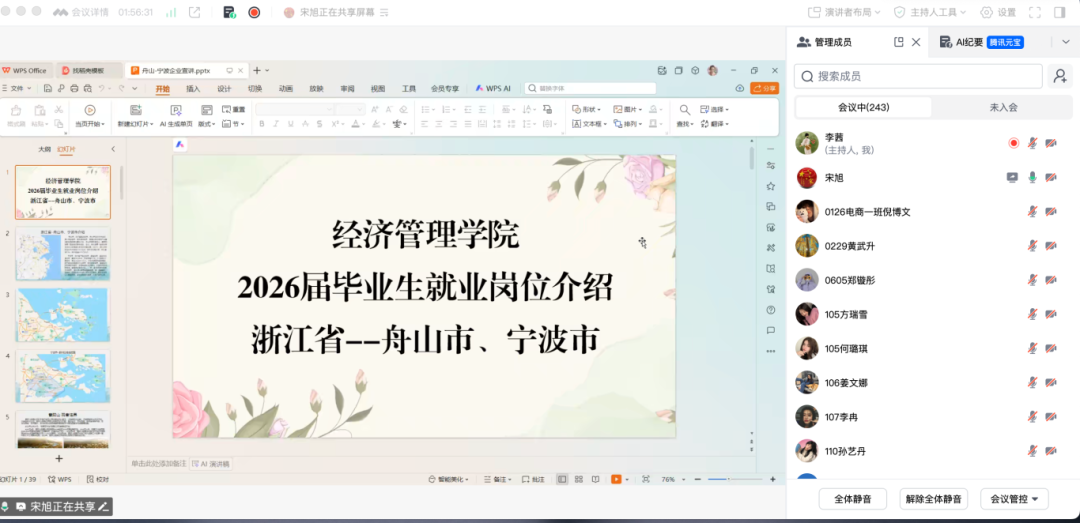Toggle camera for 0229黄武升

coord(1050,247)
